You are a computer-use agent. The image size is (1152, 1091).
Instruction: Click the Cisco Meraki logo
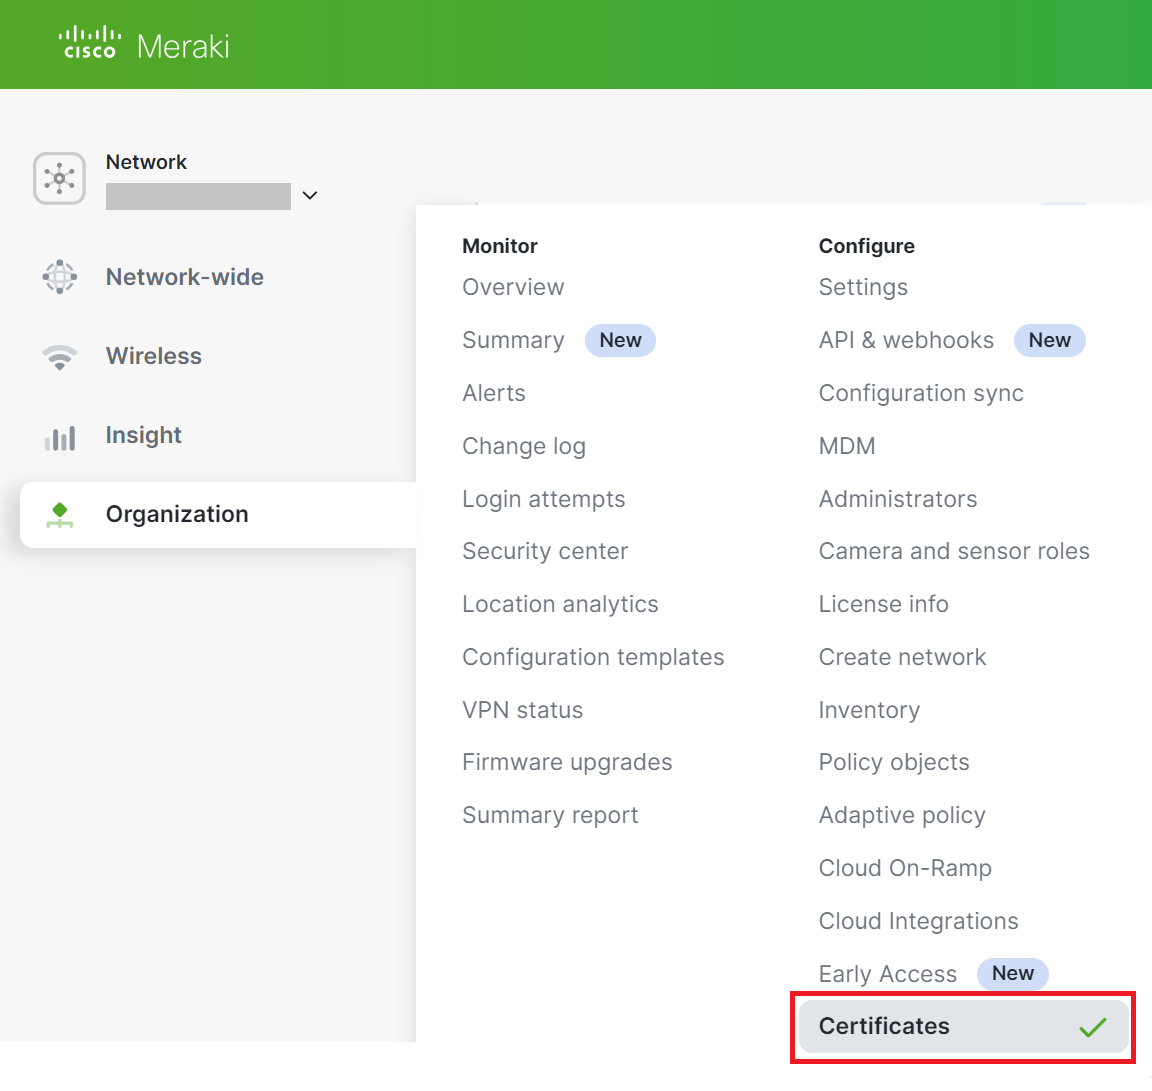point(144,45)
